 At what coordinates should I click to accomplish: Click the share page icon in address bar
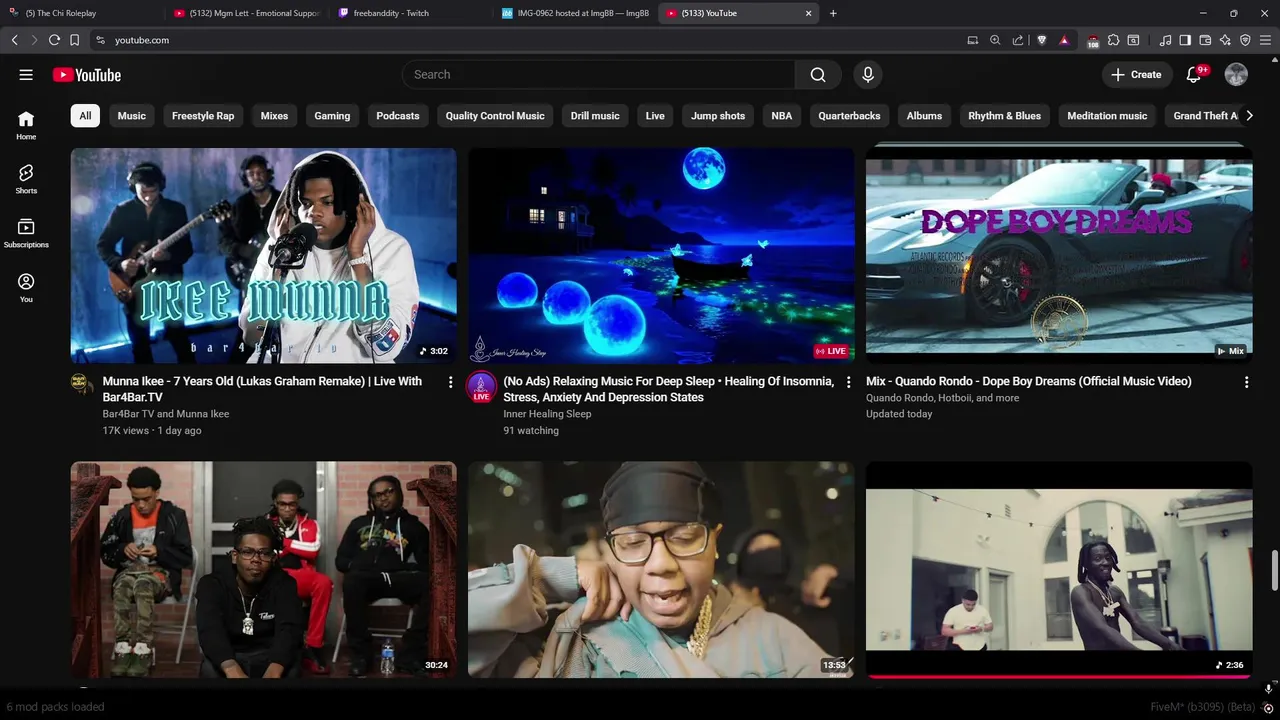1017,40
